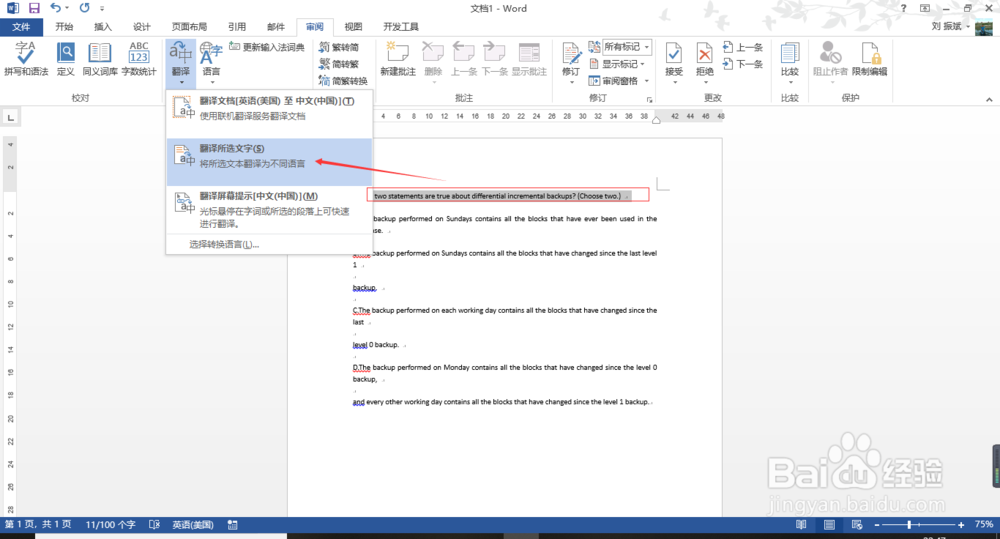
Task: Go to the next comment
Action: click(x=494, y=59)
